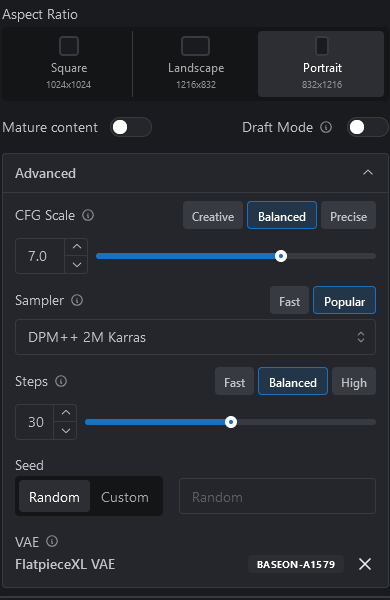Select the Square aspect ratio icon
The width and height of the screenshot is (390, 600).
pos(69,46)
